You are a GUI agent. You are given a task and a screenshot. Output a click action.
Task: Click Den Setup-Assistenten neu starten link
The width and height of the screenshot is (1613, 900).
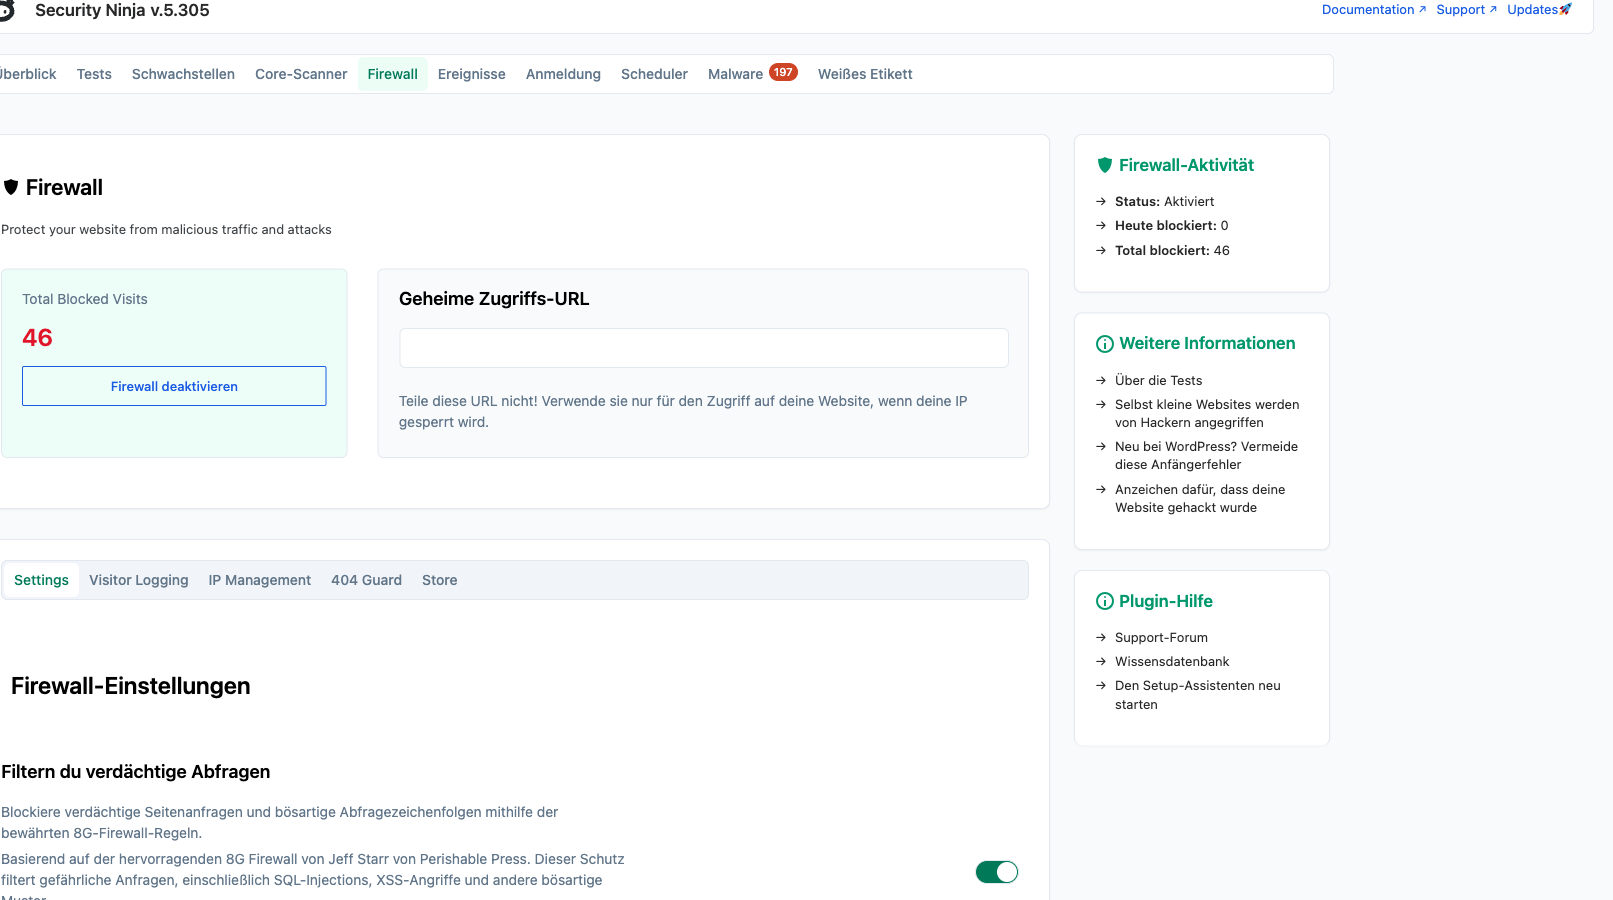(x=1198, y=695)
